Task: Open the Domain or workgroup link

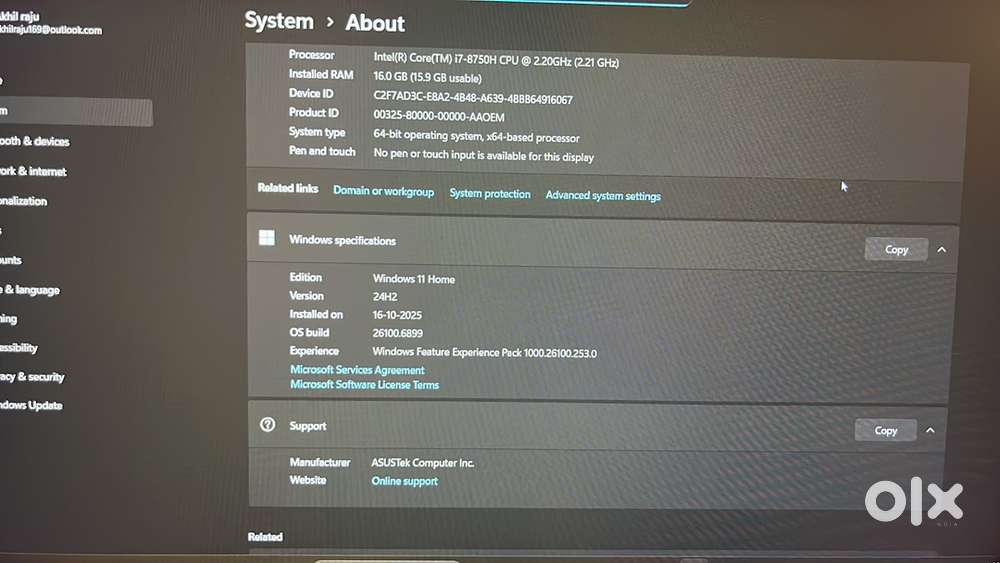Action: [x=383, y=191]
